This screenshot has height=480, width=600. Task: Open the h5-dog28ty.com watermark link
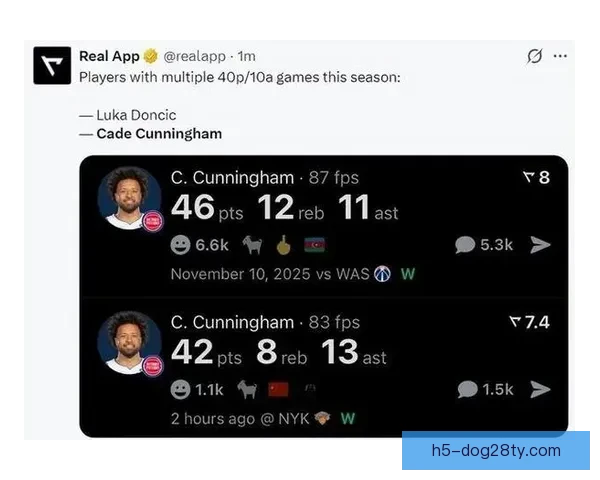[496, 451]
